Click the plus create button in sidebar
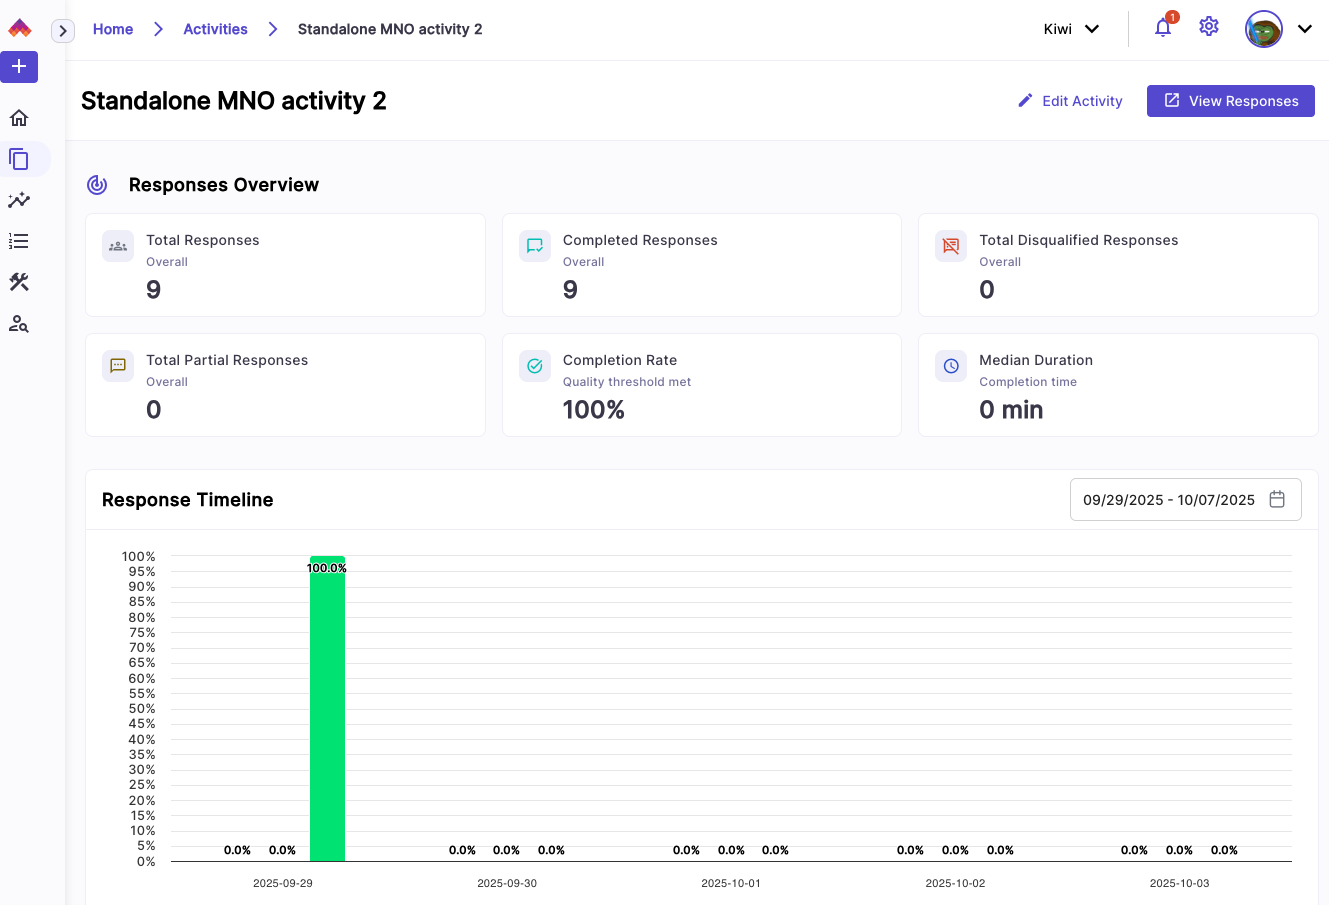Screen dimensions: 1329x905 click(x=19, y=67)
